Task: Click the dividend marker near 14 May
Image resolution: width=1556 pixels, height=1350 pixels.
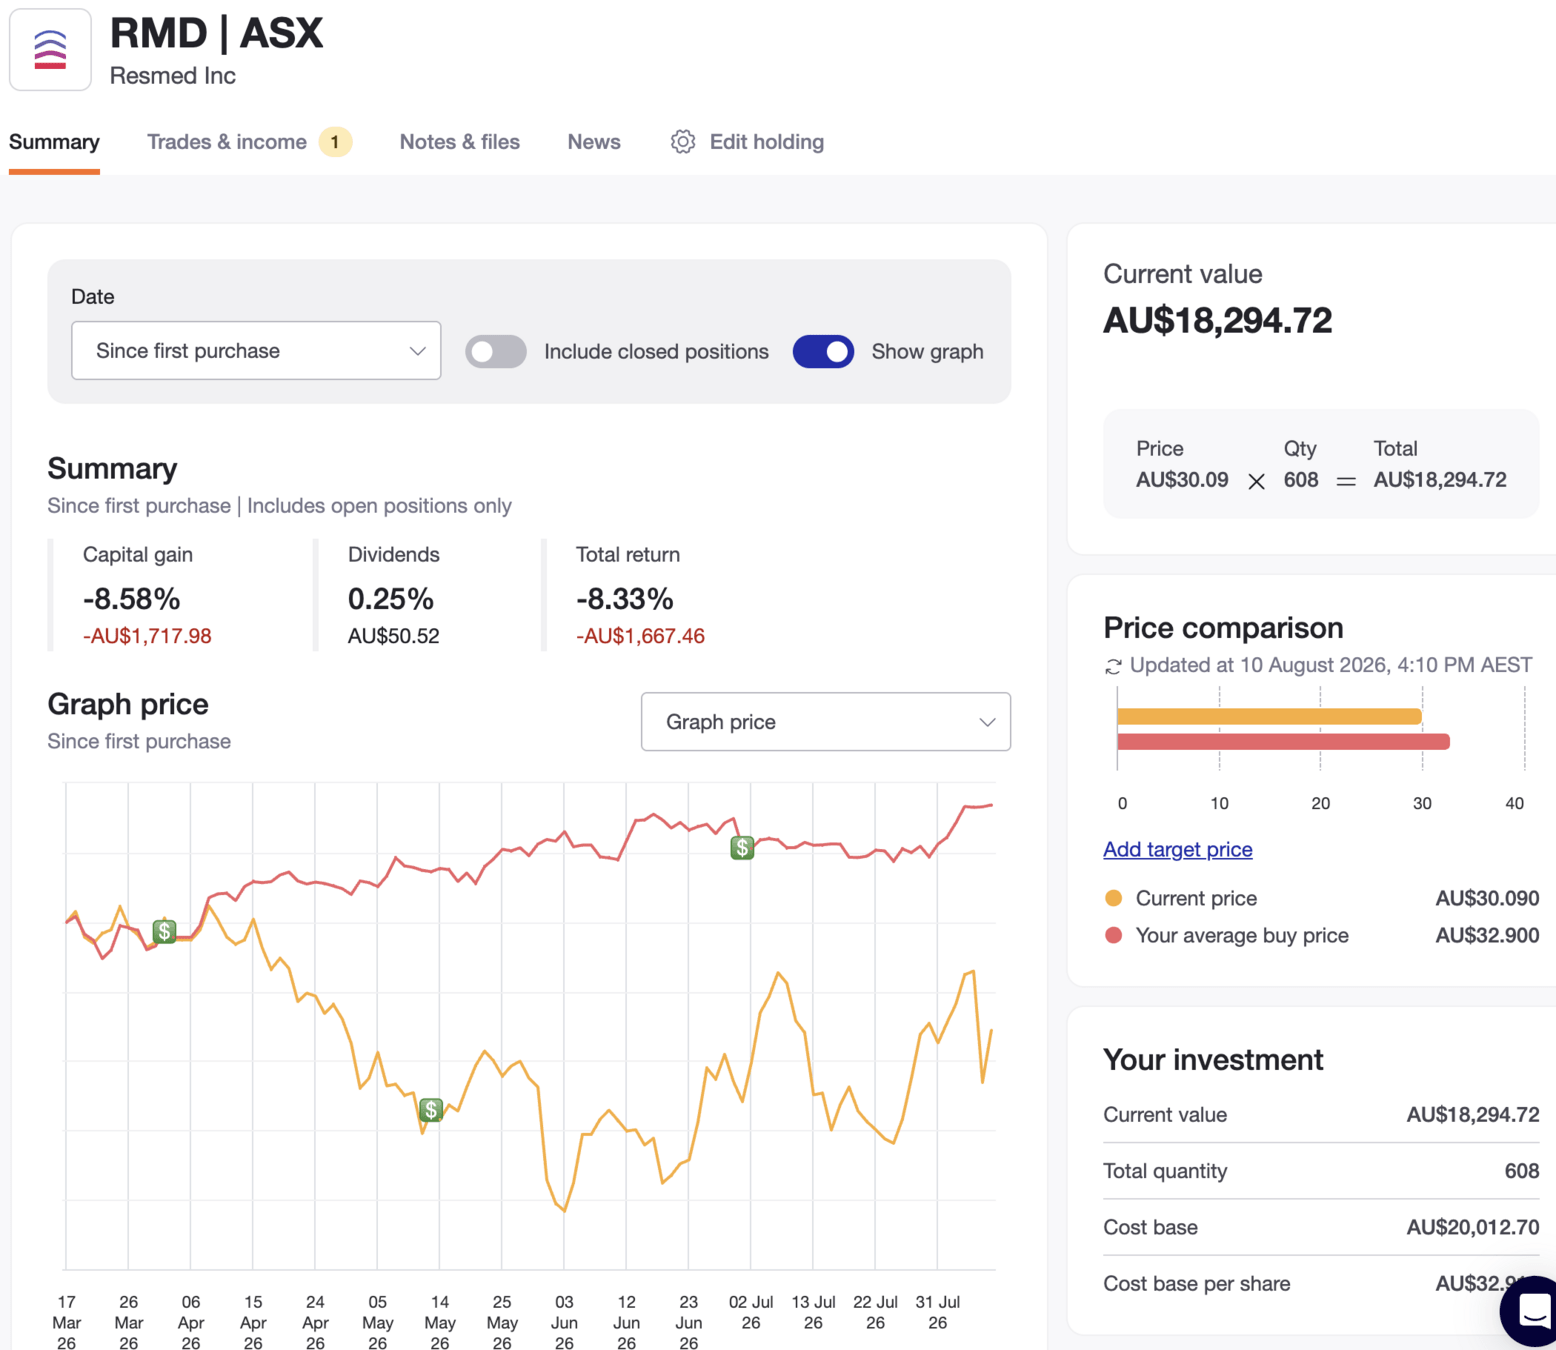Action: (x=431, y=1109)
